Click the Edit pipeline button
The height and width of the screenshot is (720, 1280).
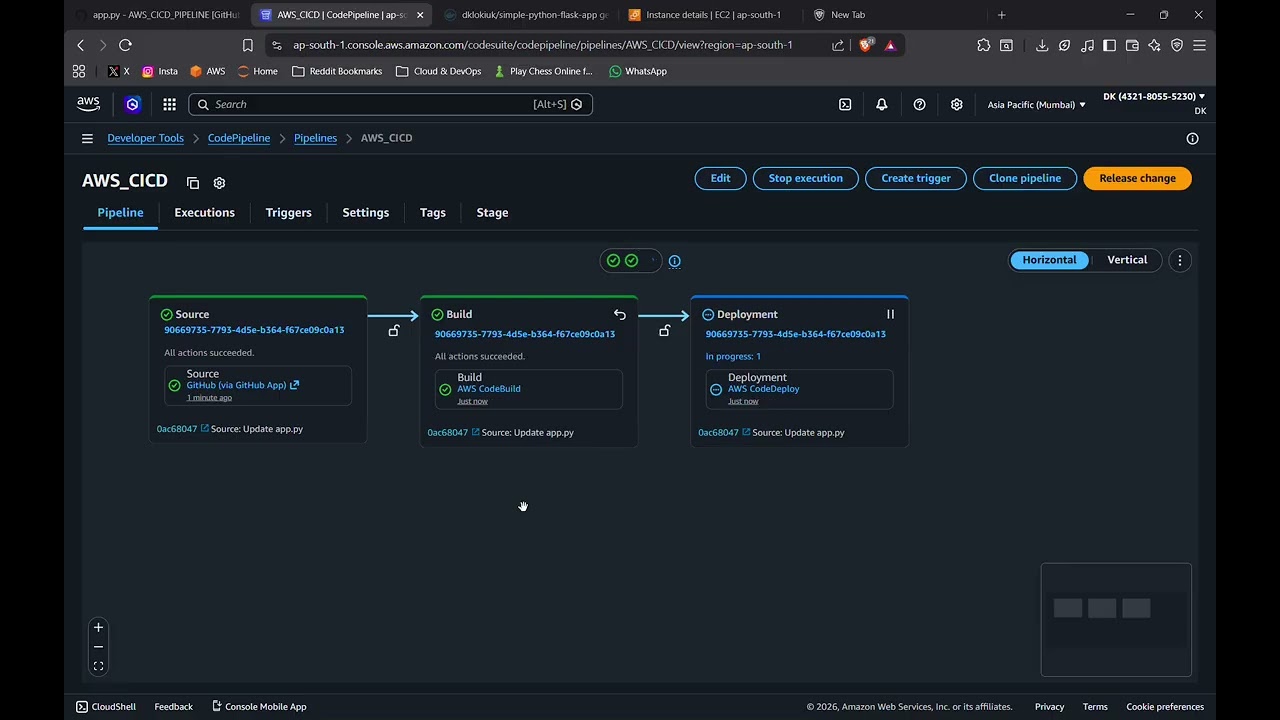720,178
